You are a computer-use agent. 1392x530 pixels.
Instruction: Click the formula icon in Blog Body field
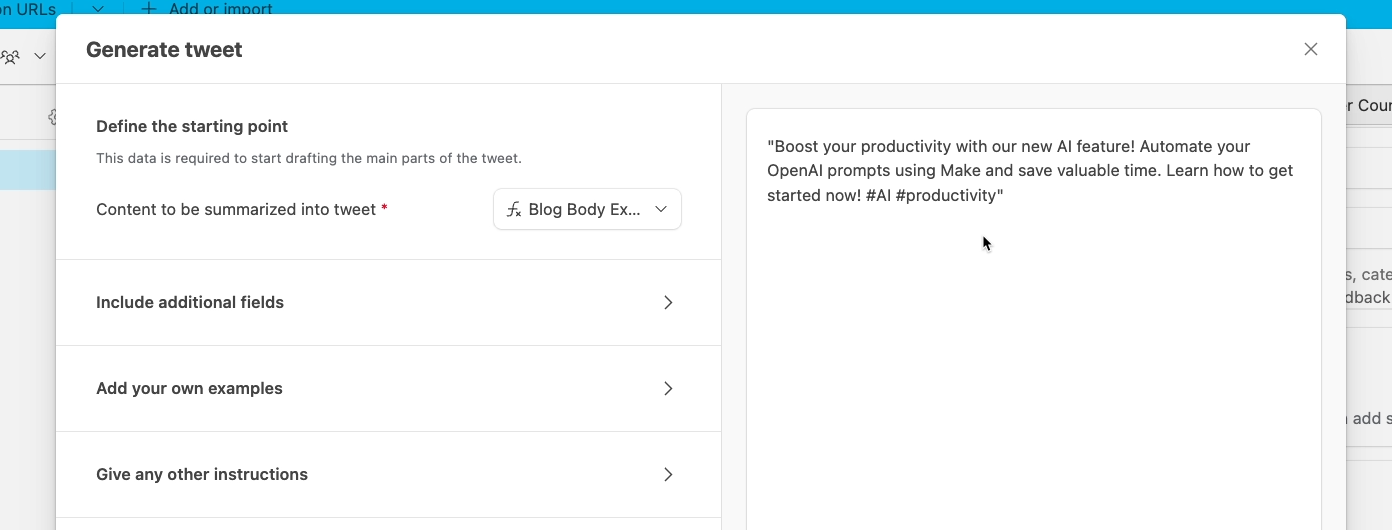pyautogui.click(x=514, y=209)
